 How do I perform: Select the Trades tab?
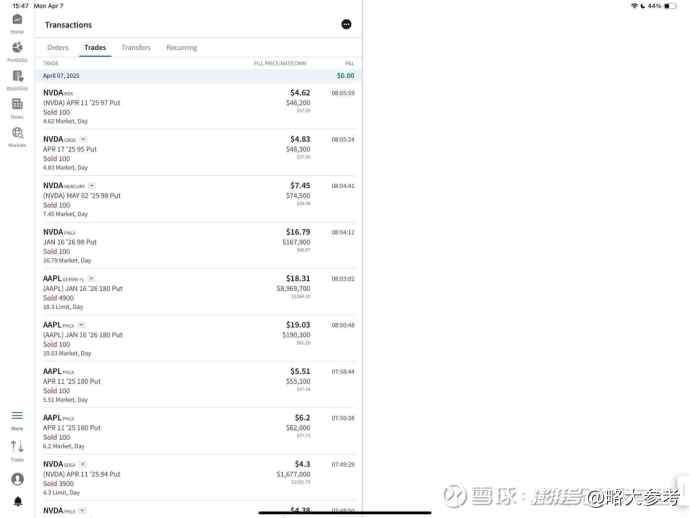(x=95, y=48)
